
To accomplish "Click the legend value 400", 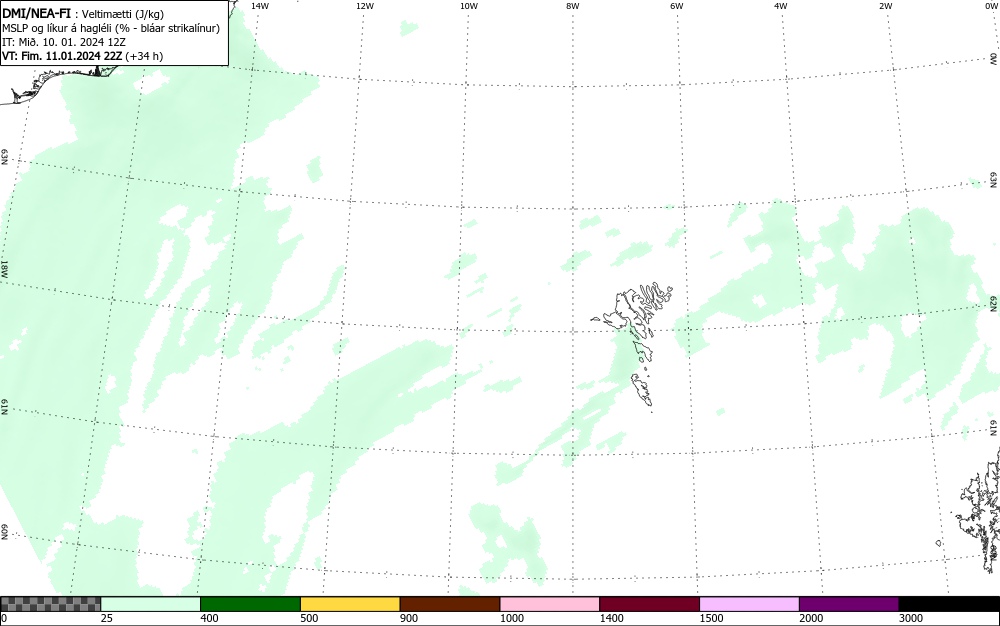I will [209, 618].
